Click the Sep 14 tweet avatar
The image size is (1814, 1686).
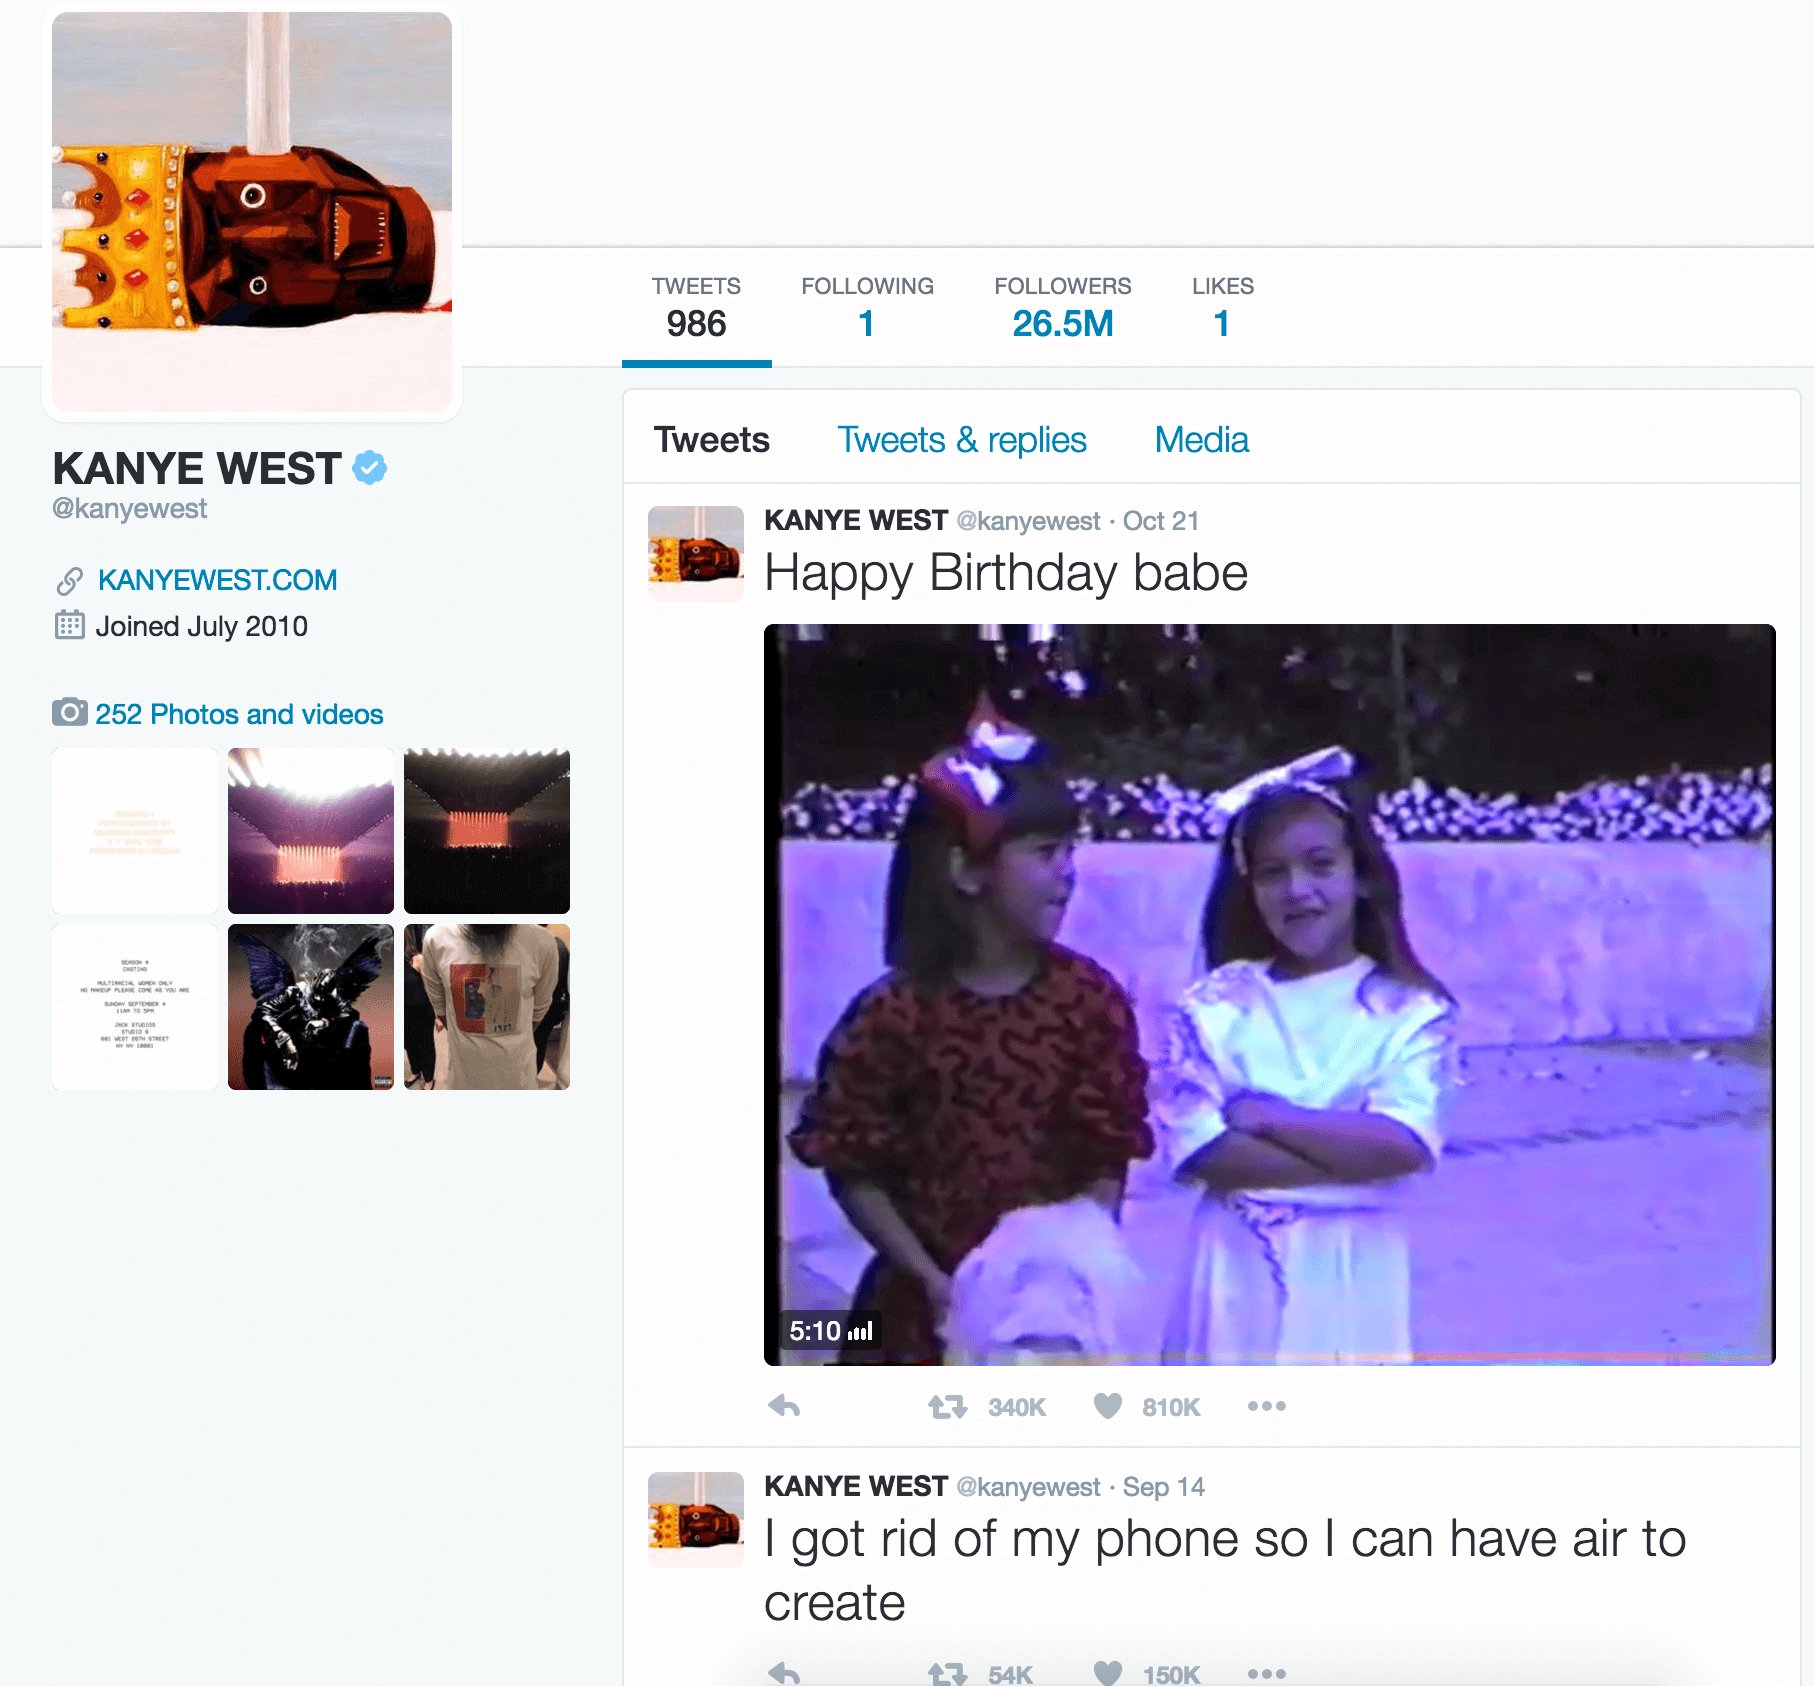pyautogui.click(x=696, y=1520)
